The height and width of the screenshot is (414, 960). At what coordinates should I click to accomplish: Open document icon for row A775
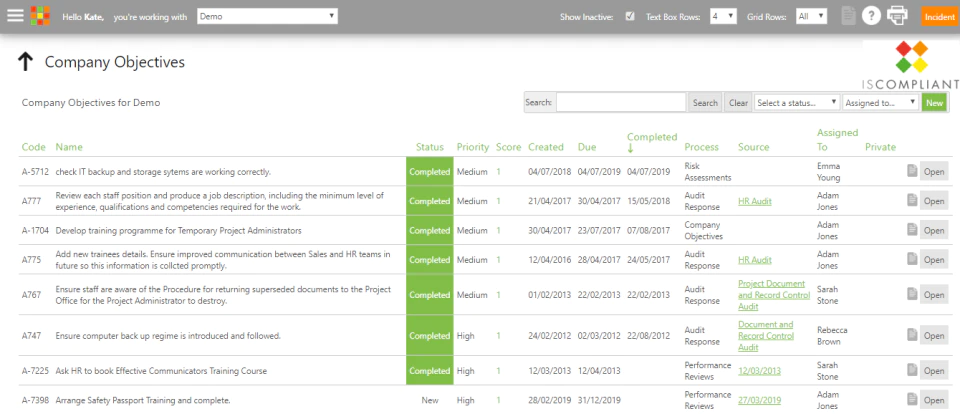[912, 259]
